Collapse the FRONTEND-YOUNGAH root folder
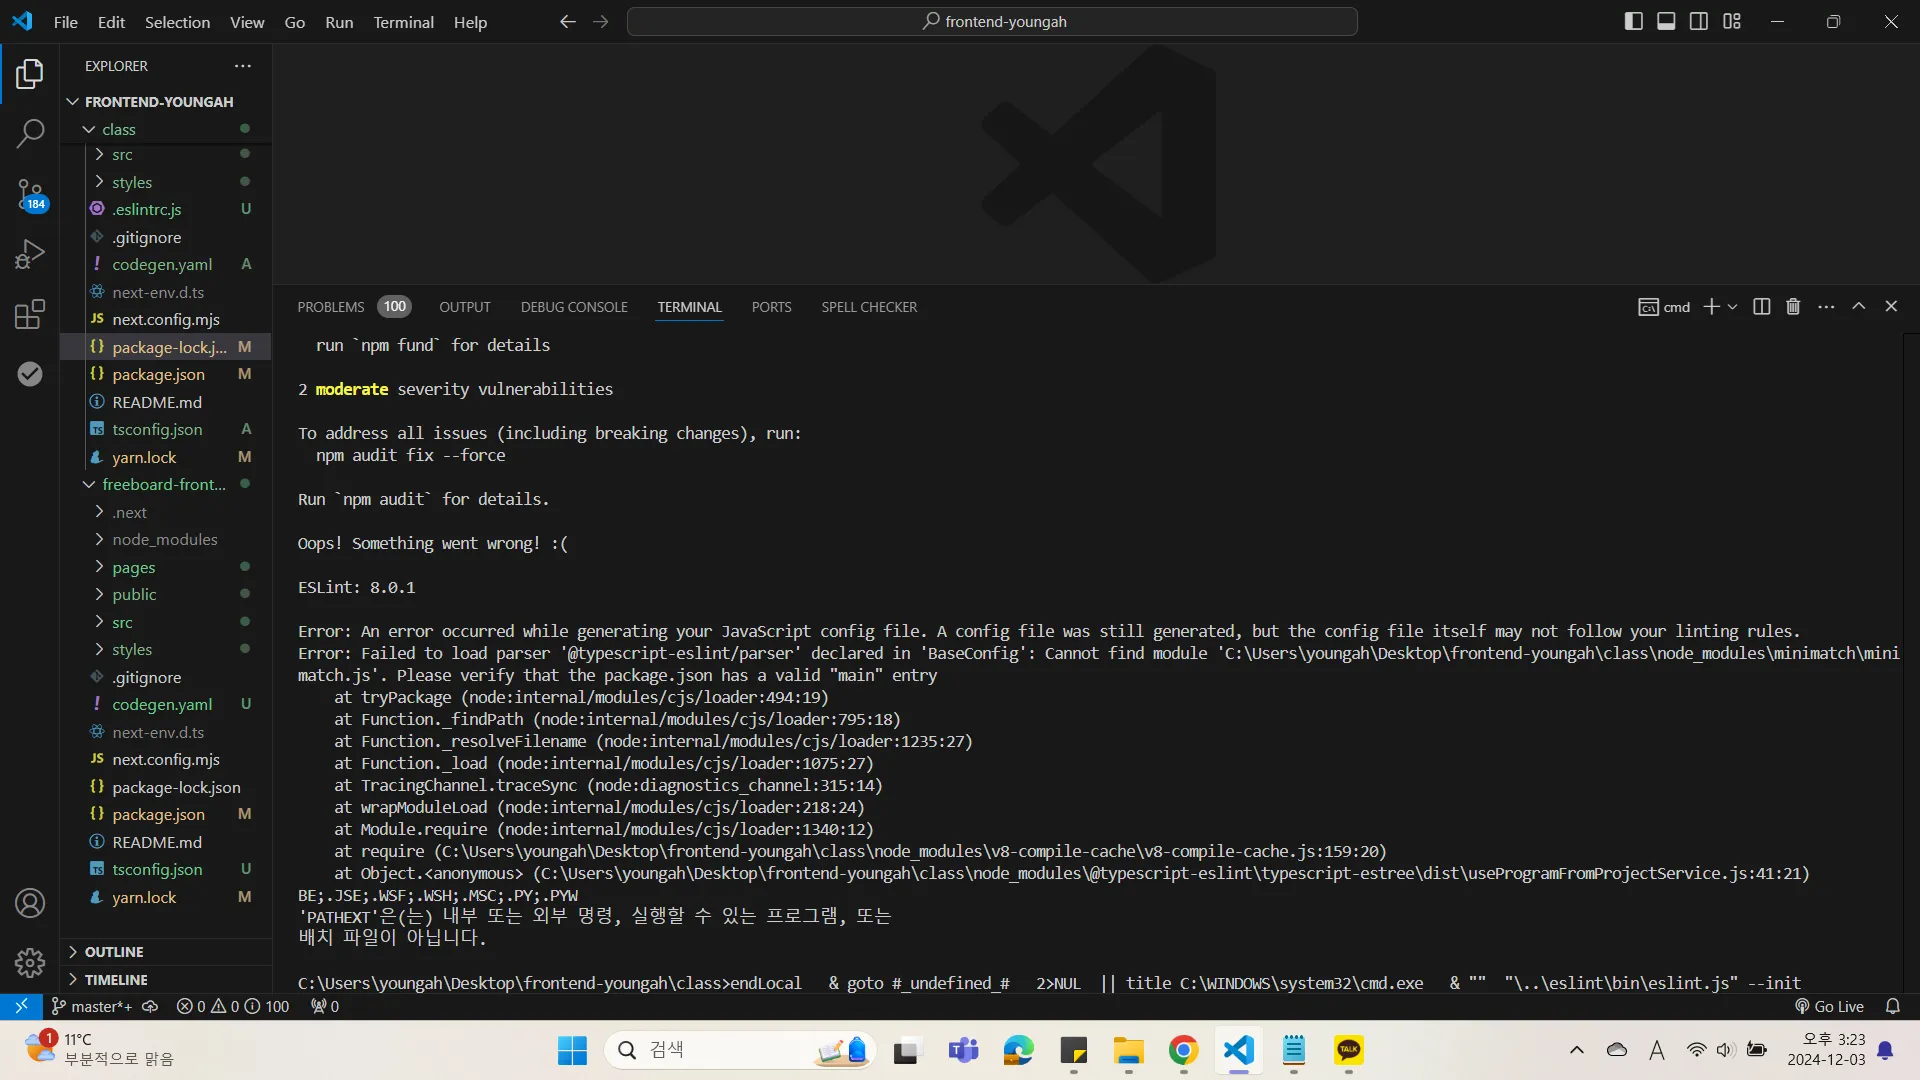 click(159, 102)
